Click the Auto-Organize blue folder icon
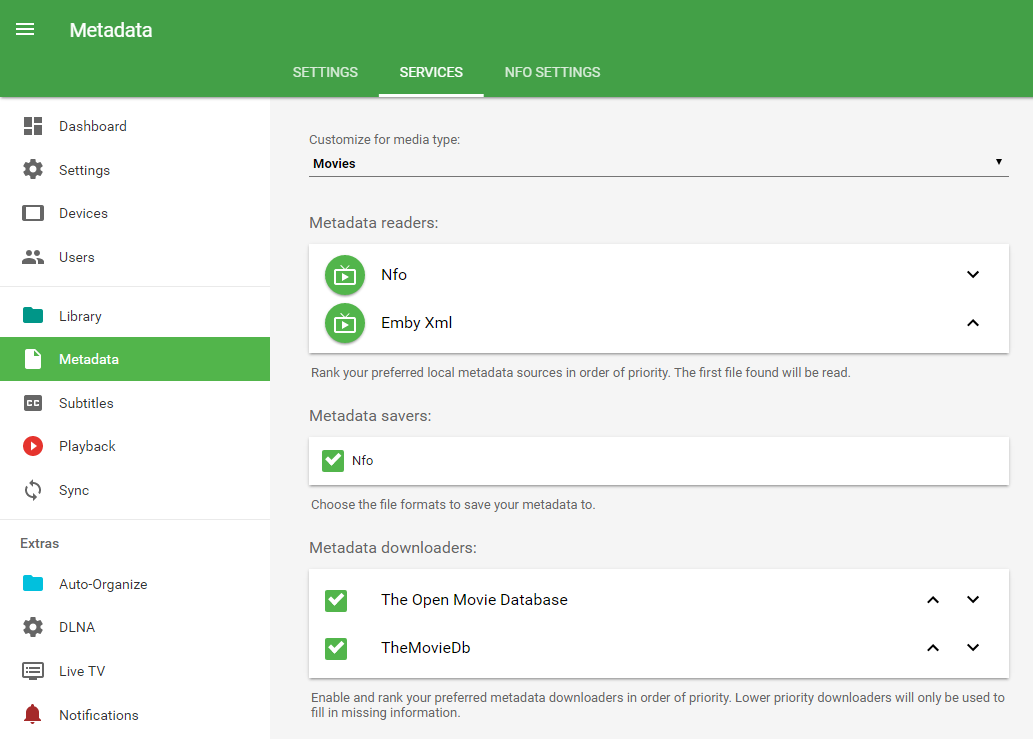 pos(33,584)
